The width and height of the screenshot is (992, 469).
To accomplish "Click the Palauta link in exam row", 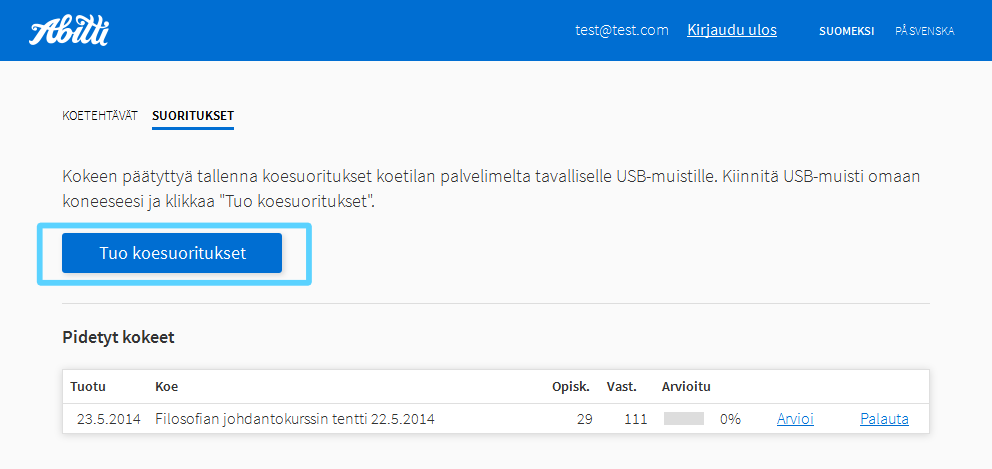I will (884, 419).
